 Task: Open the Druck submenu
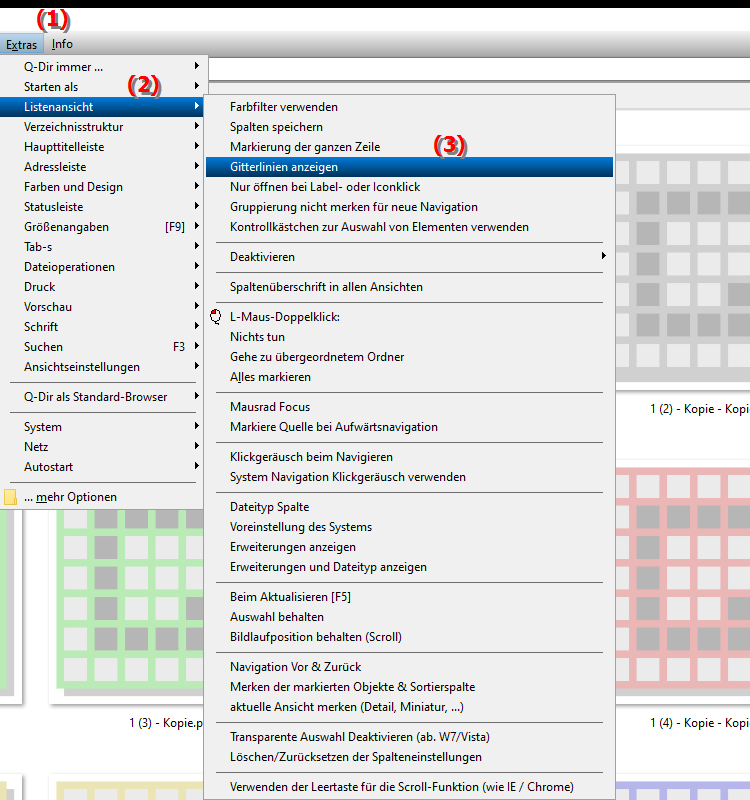(102, 287)
